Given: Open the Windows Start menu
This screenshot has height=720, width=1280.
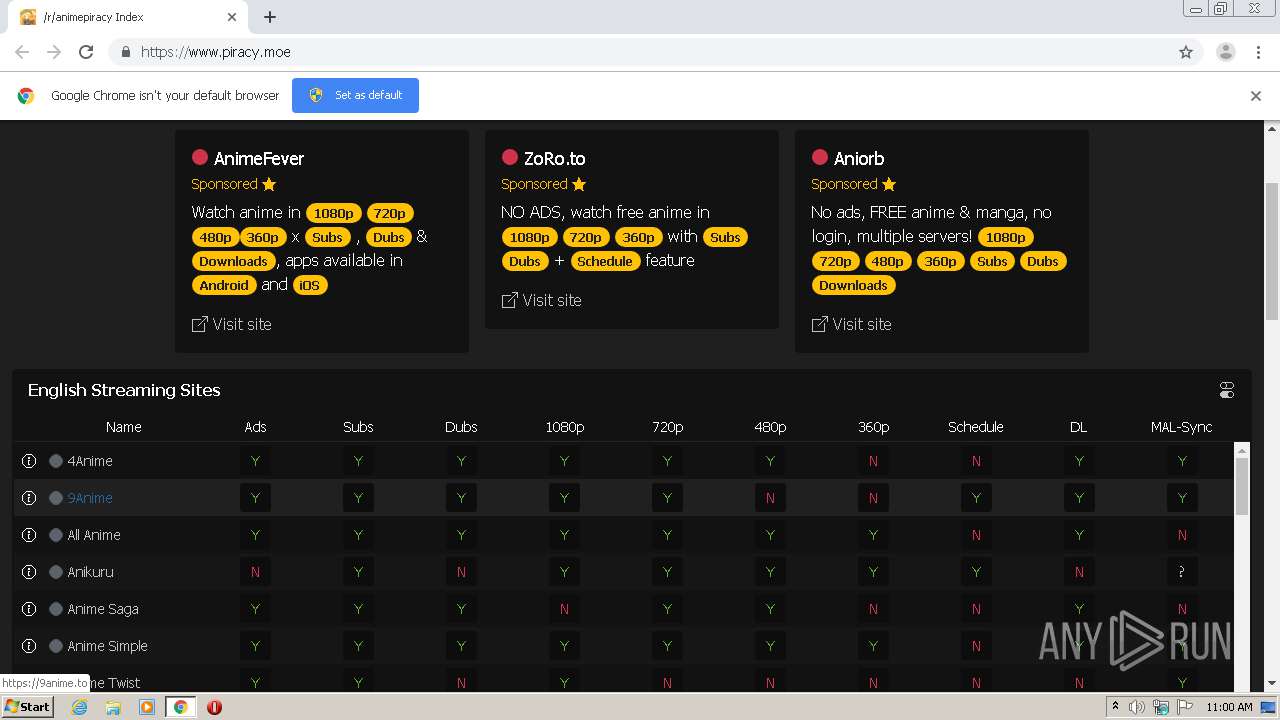Looking at the screenshot, I should click(27, 706).
